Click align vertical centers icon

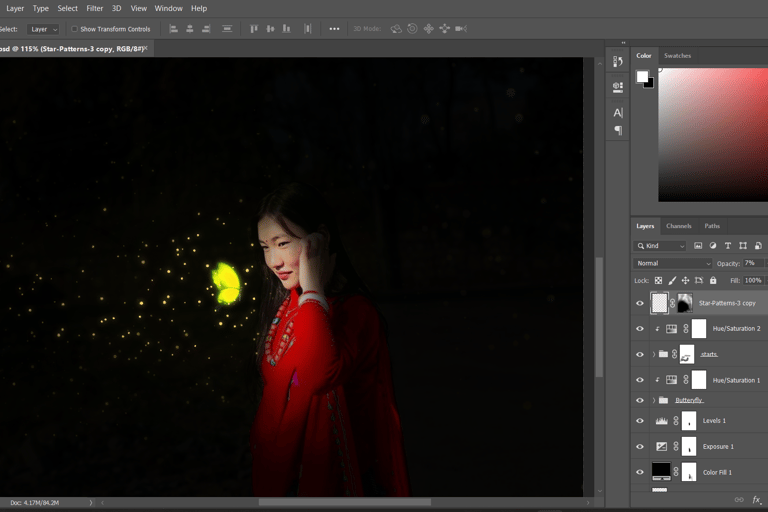click(x=270, y=29)
